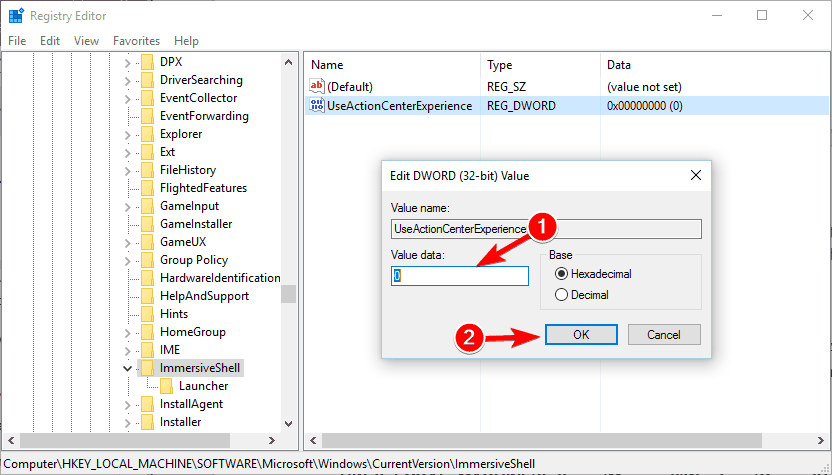Open the File menu
This screenshot has width=832, height=475.
[x=17, y=41]
